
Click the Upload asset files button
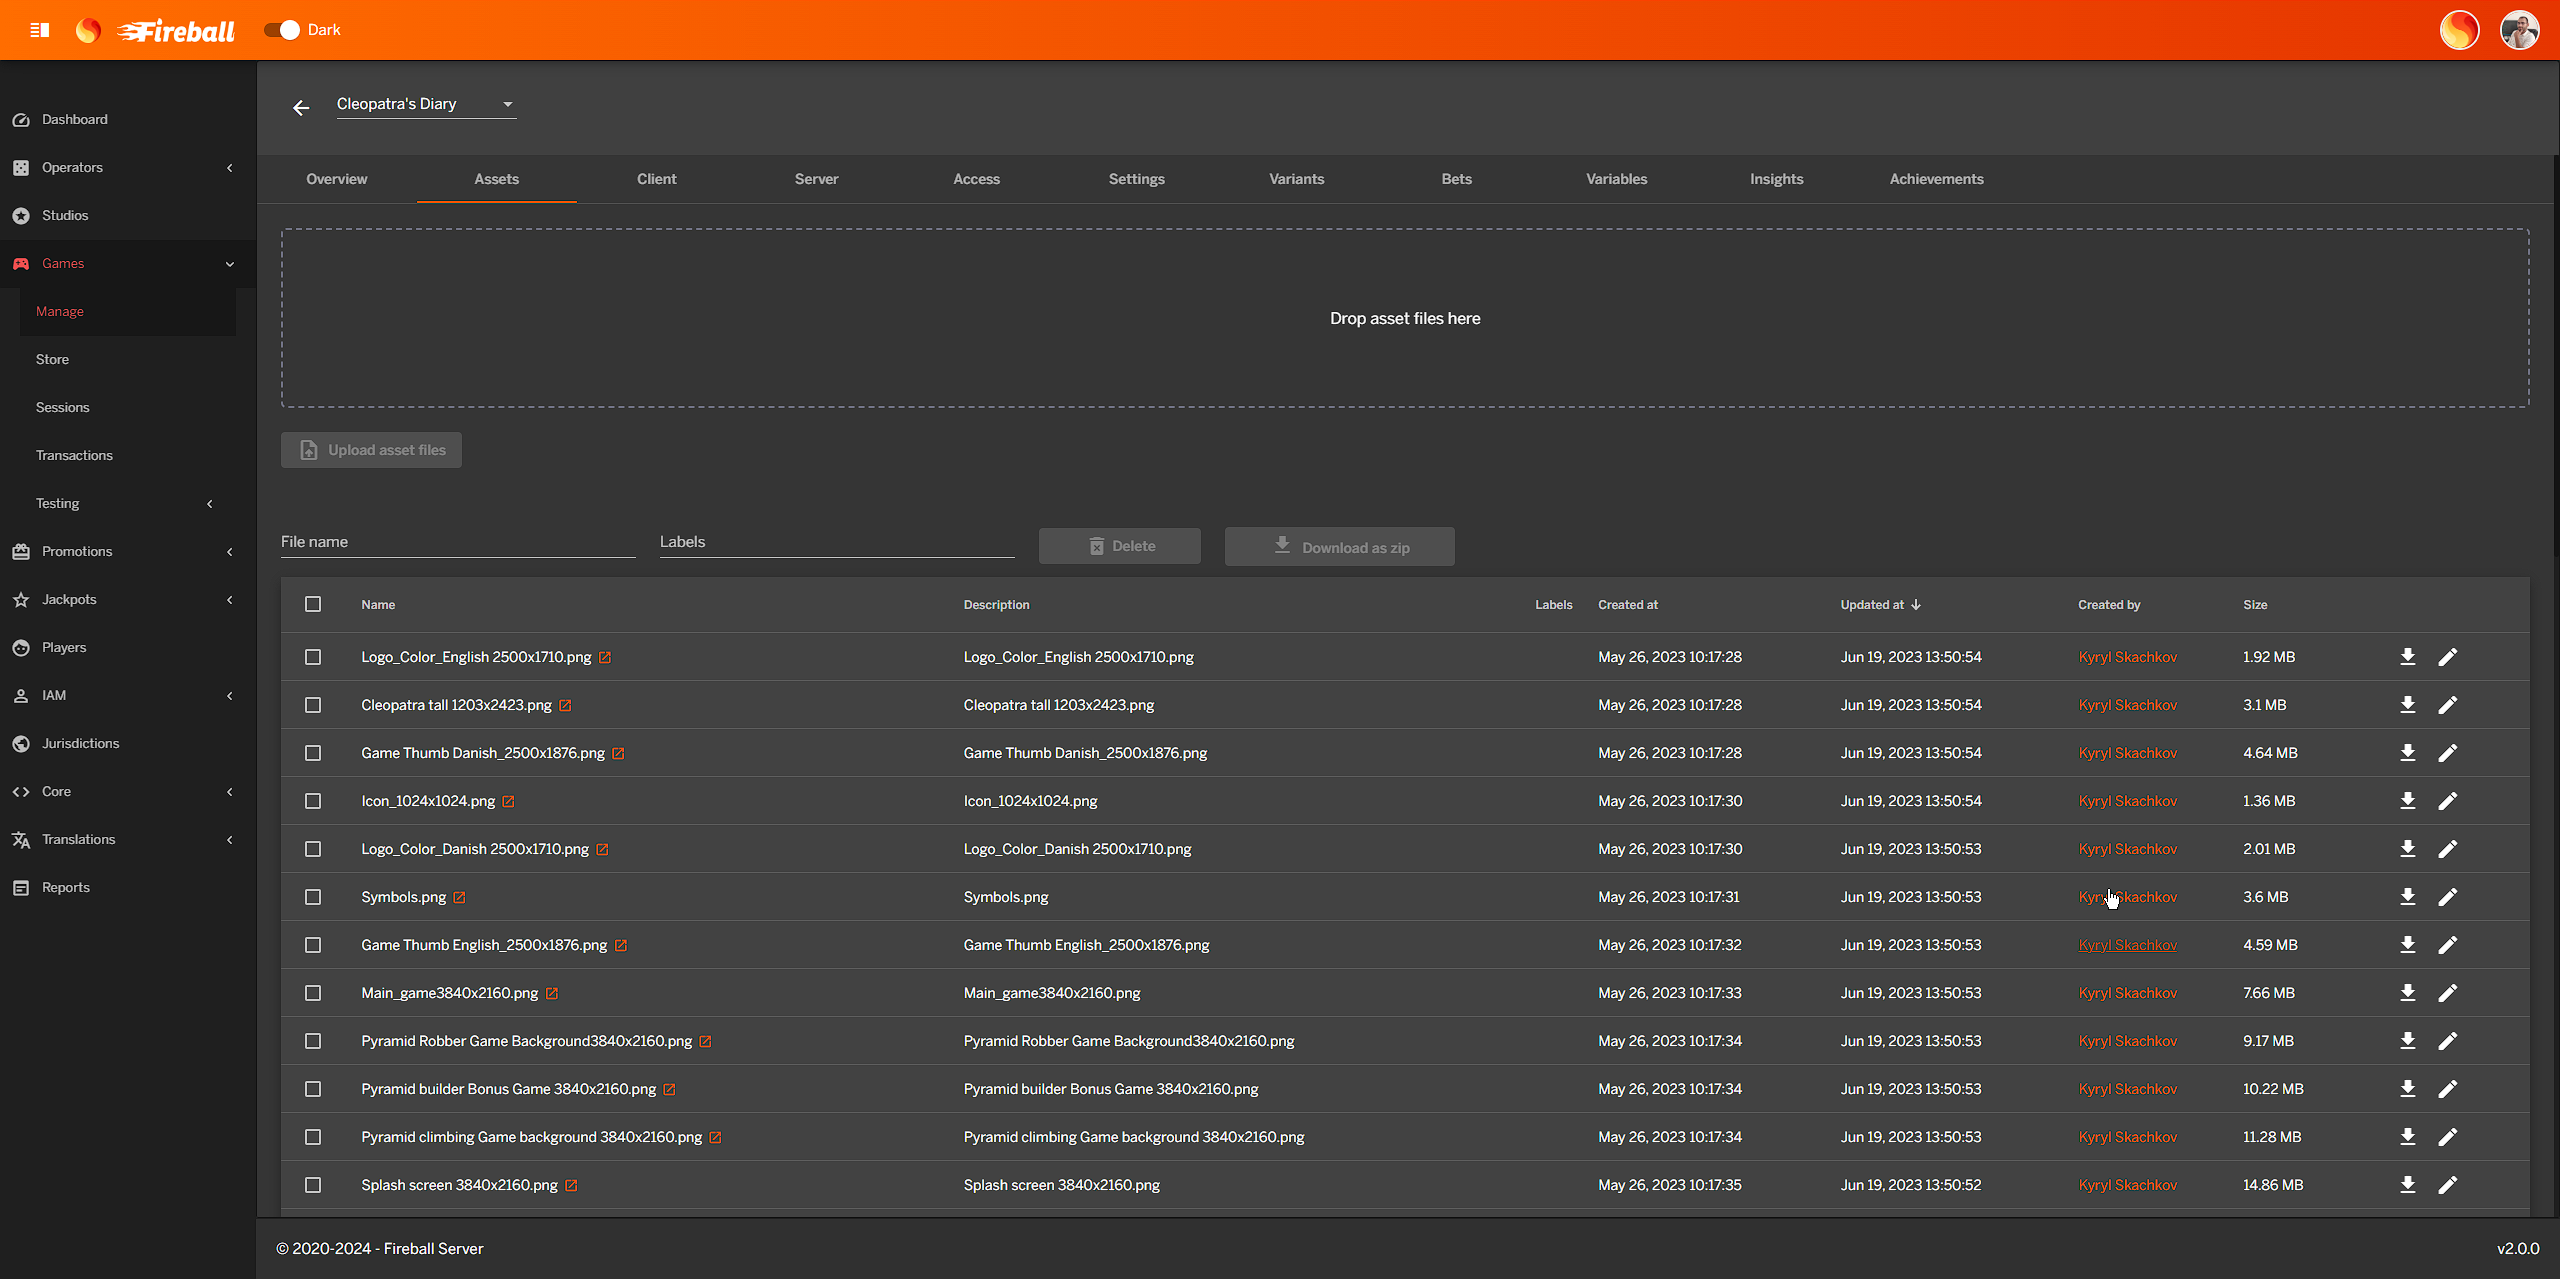point(371,450)
